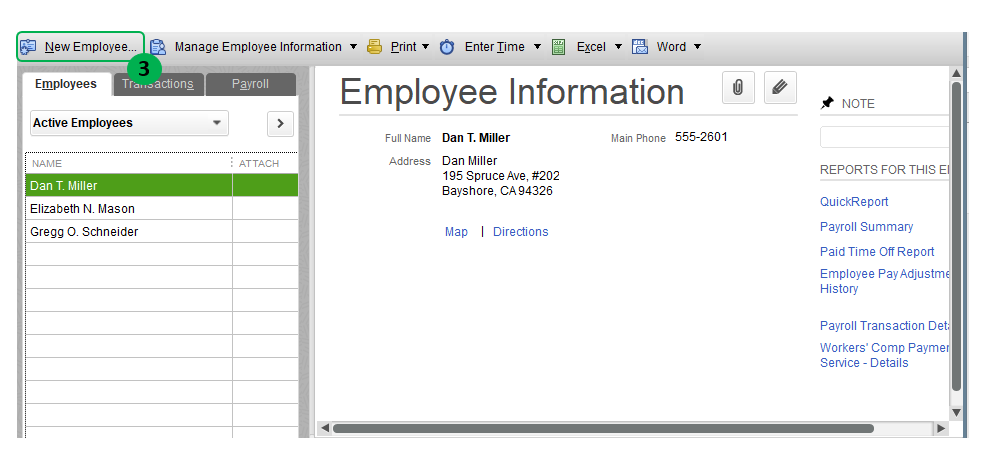Switch to the Employees tab
This screenshot has height=474, width=989.
66,84
